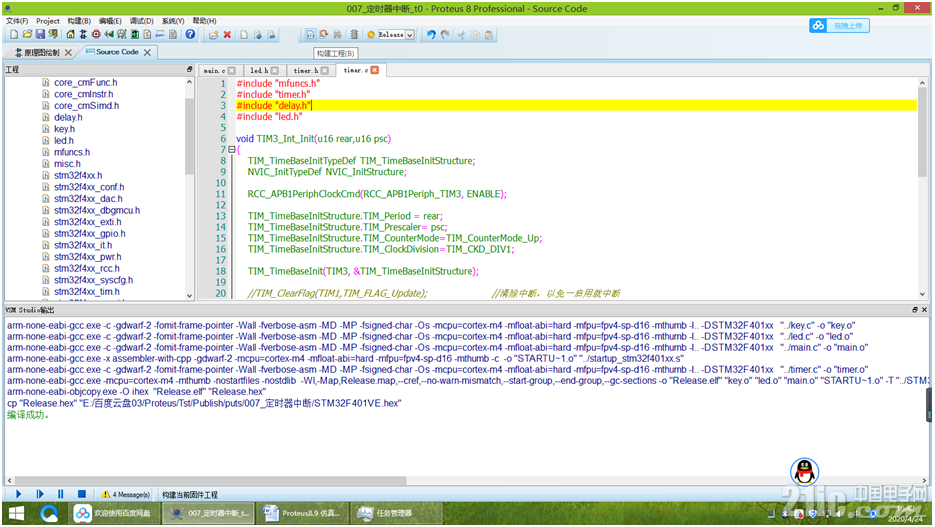Click the QQ penguin floating icon

[804, 472]
